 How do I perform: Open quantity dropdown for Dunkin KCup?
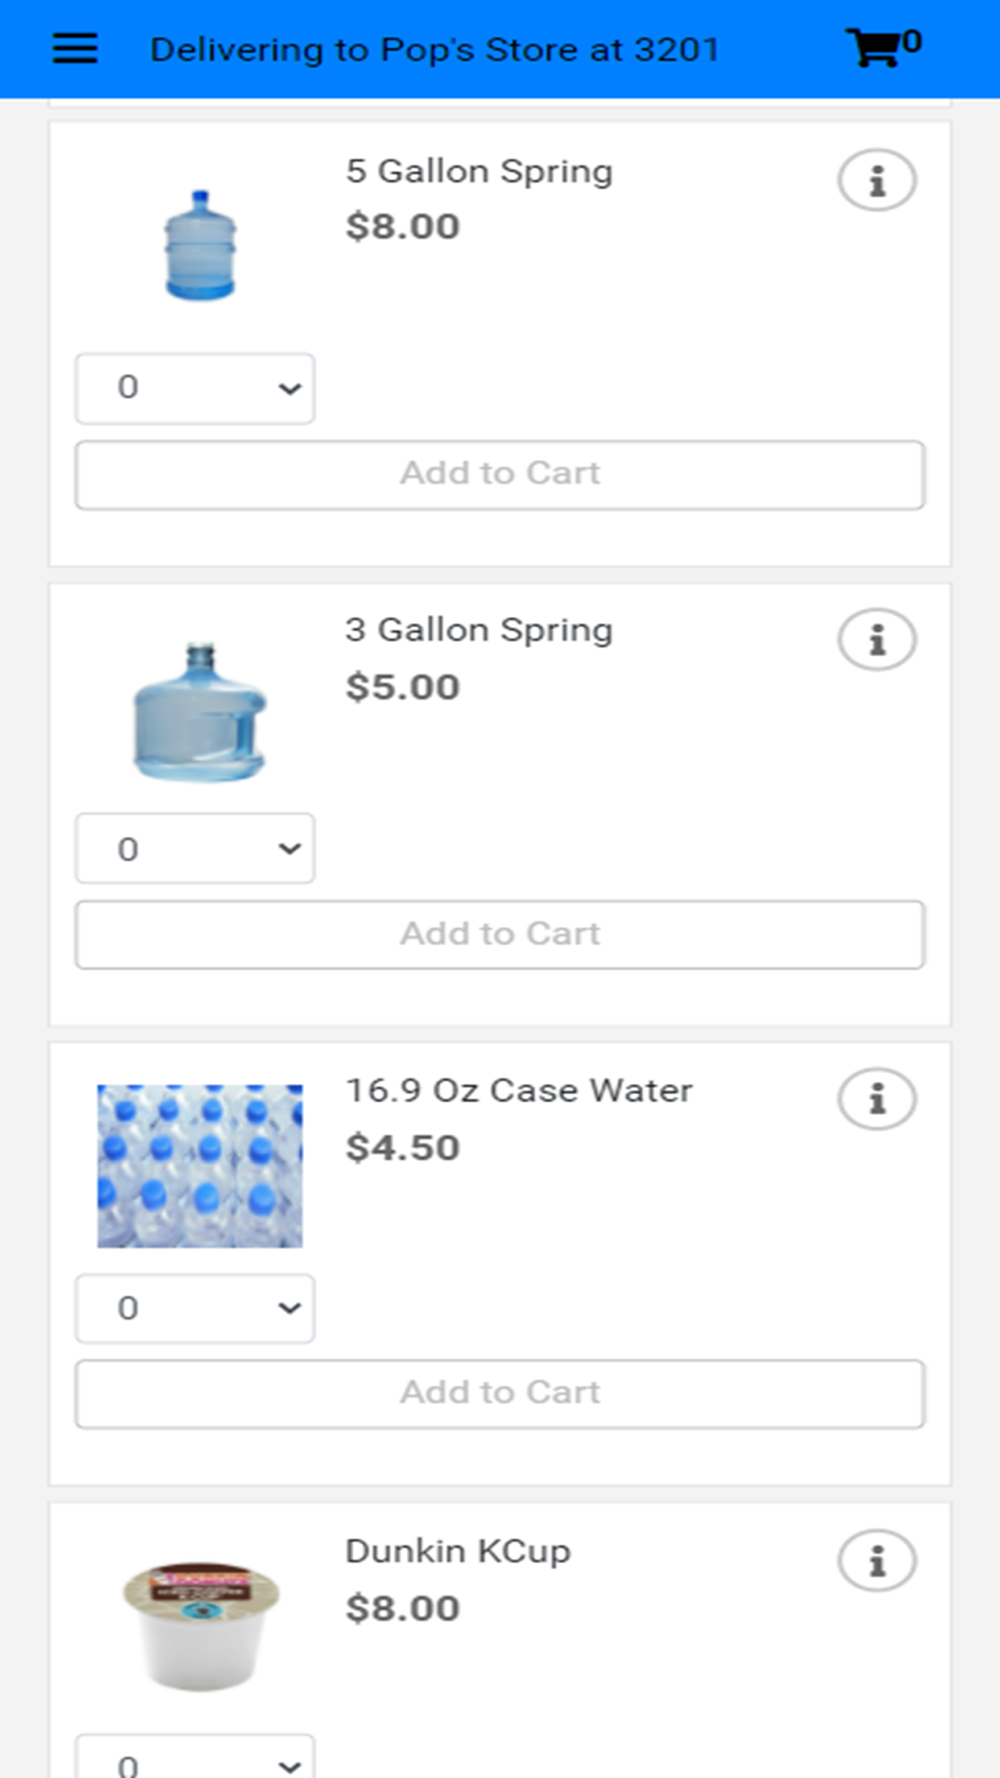pos(195,1757)
